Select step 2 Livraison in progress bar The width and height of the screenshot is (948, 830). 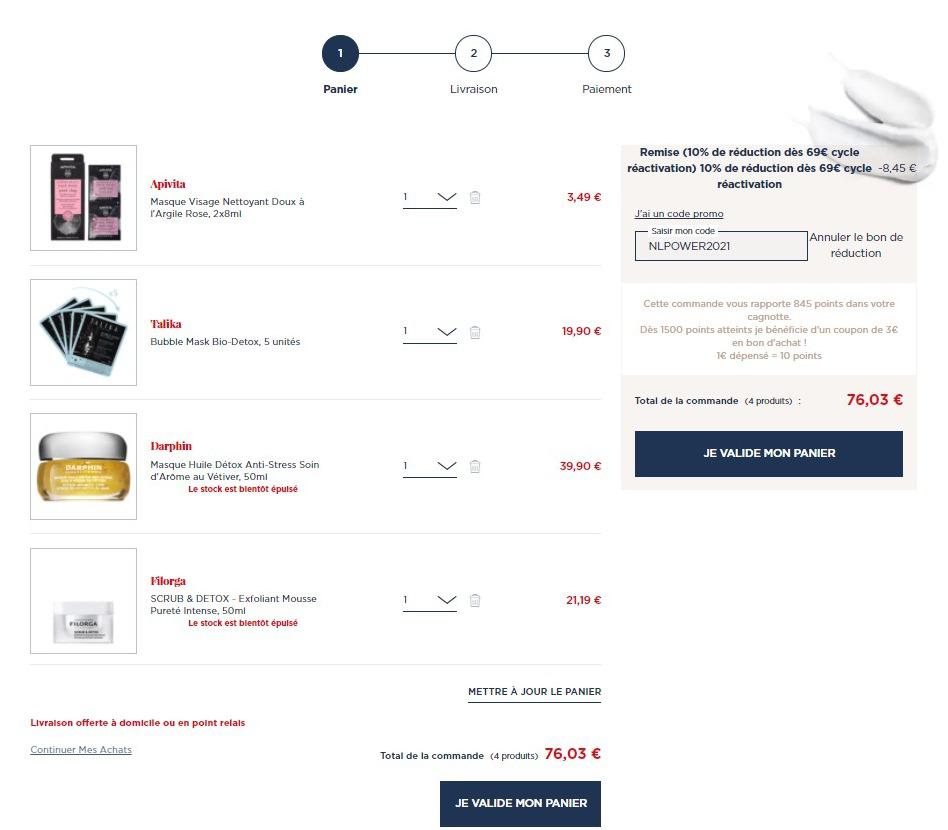(473, 53)
